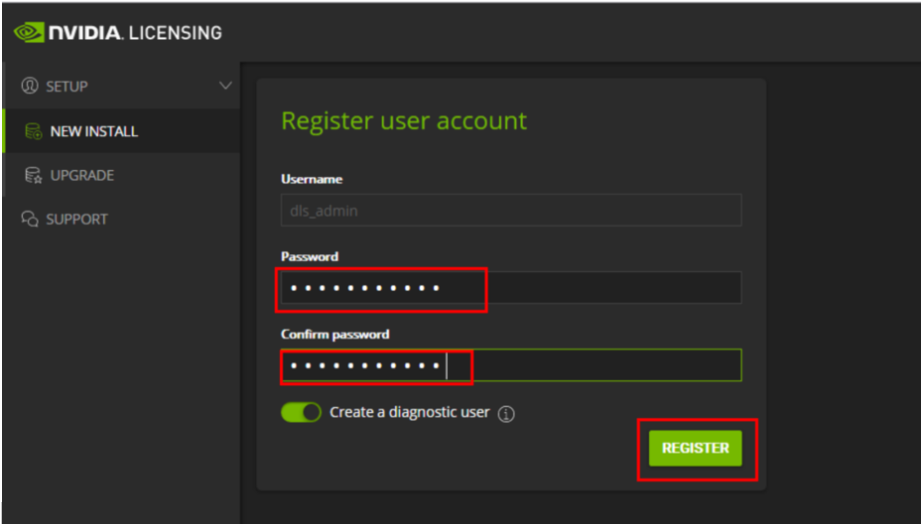Select the SETUP menu label
This screenshot has height=524, width=922.
pos(67,87)
